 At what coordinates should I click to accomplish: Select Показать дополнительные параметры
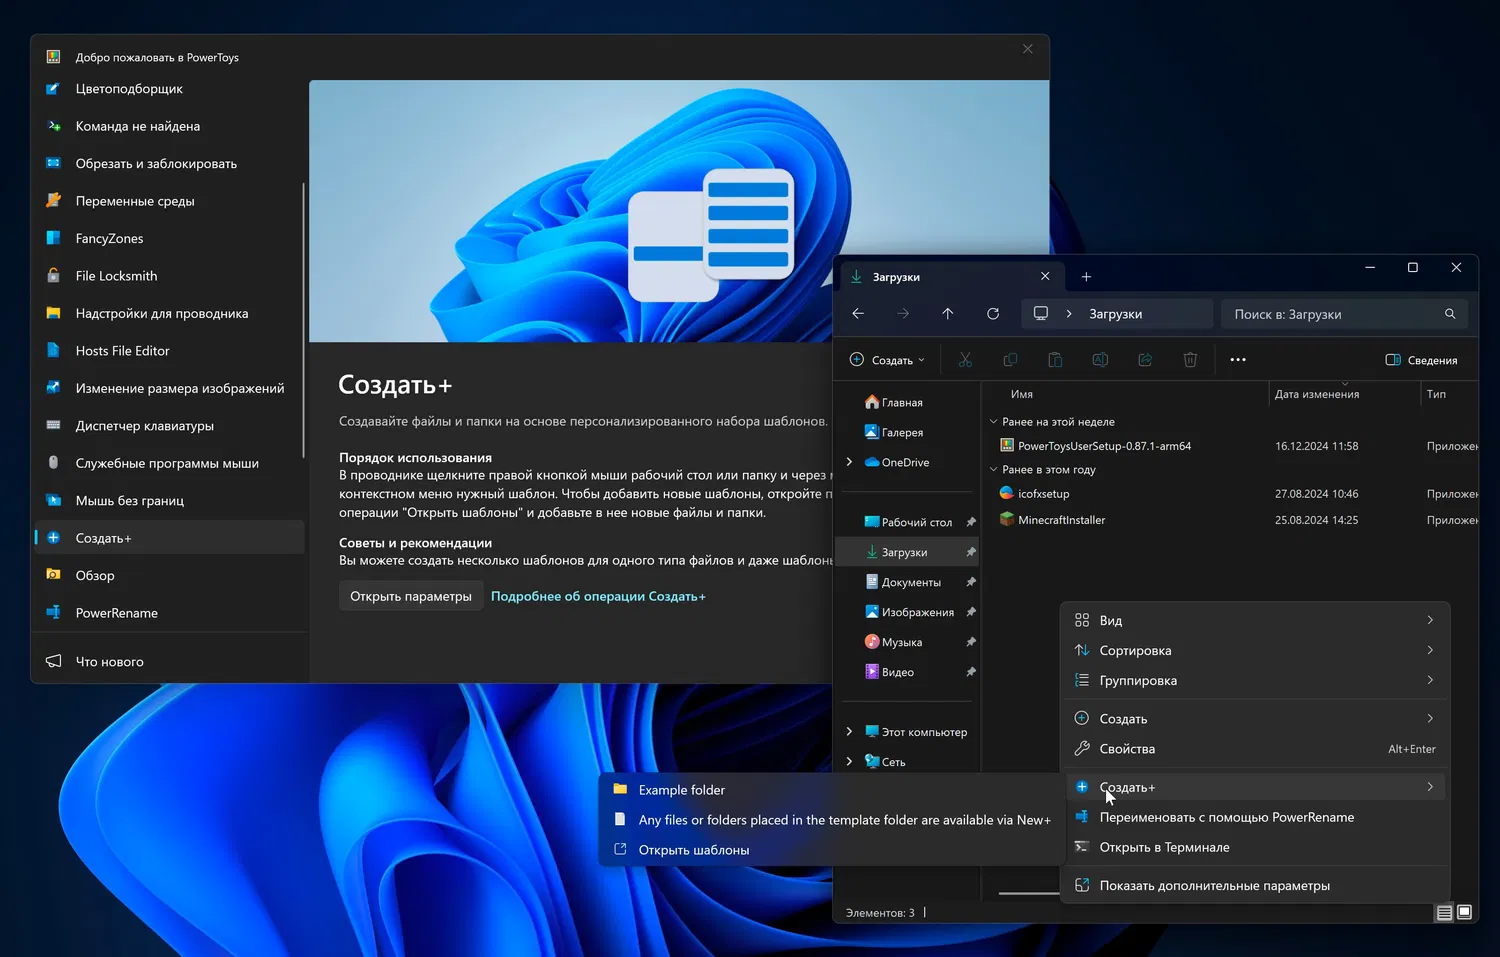click(1256, 886)
